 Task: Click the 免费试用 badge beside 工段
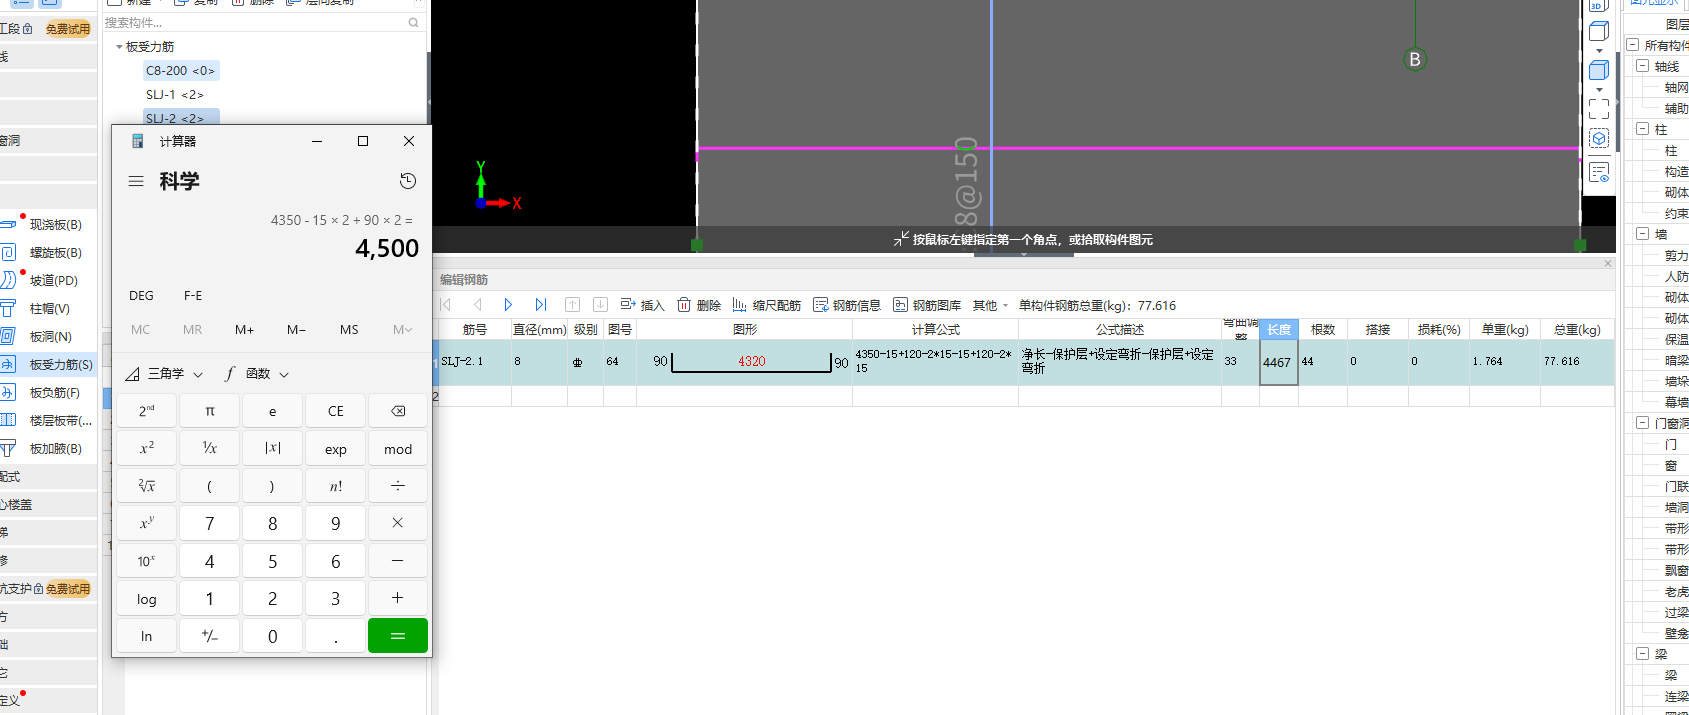68,29
